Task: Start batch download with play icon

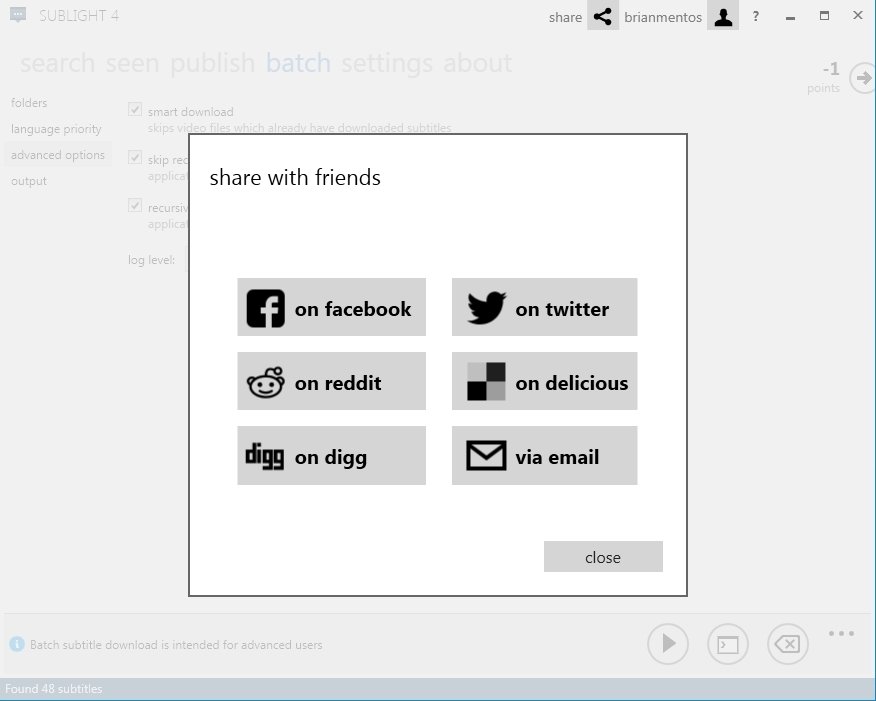Action: pos(668,643)
